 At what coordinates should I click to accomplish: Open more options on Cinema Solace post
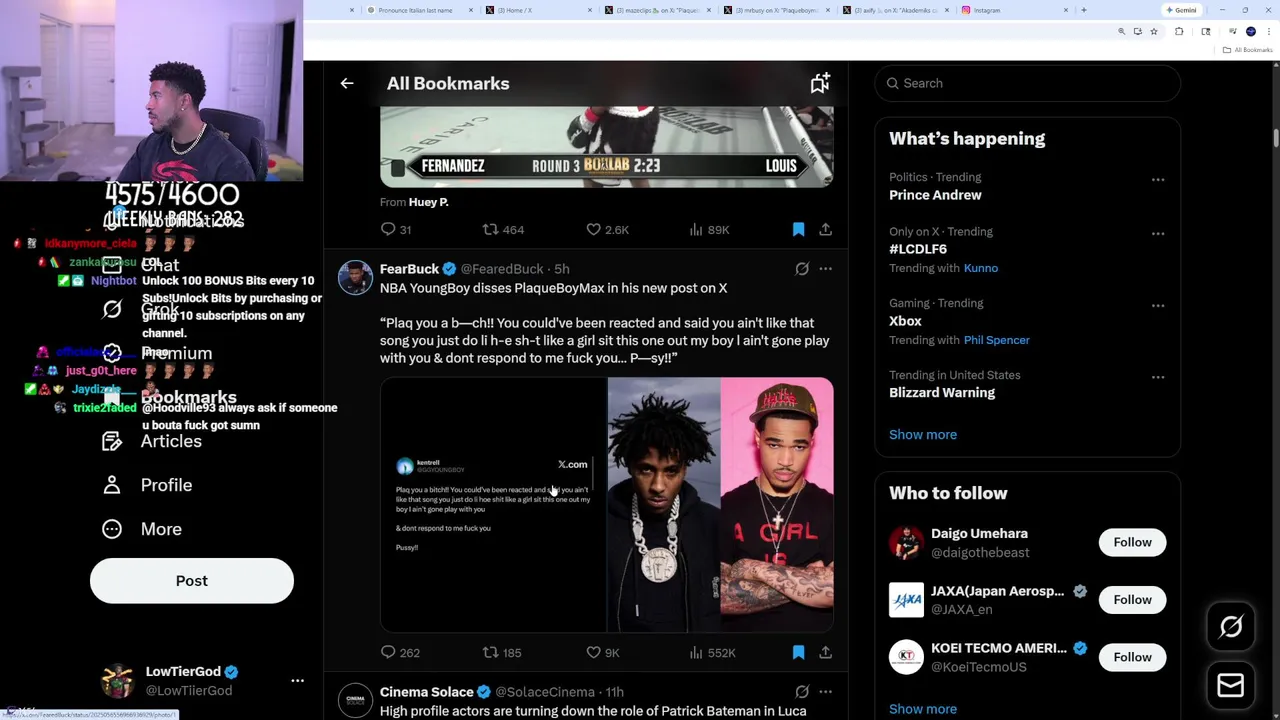click(x=825, y=692)
